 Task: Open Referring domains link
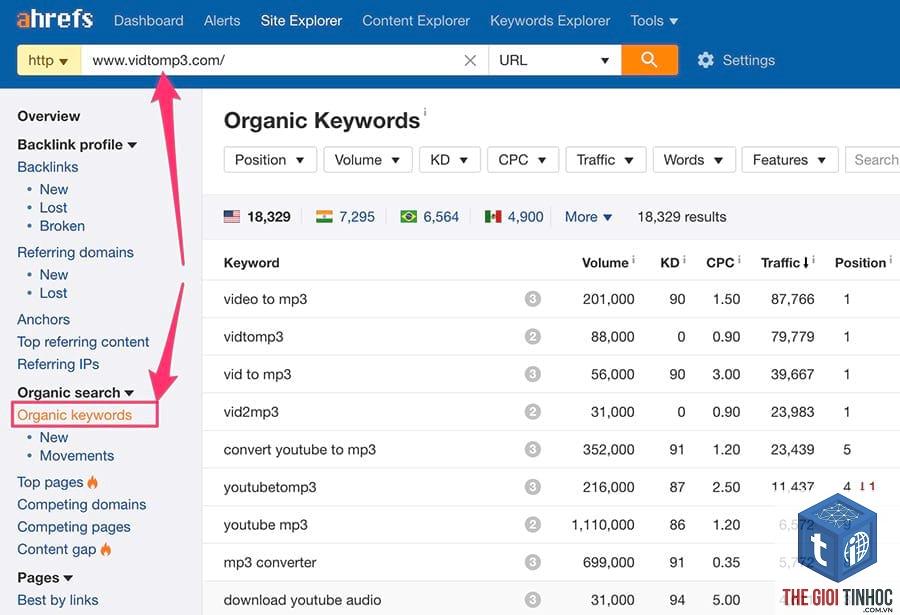pos(75,252)
